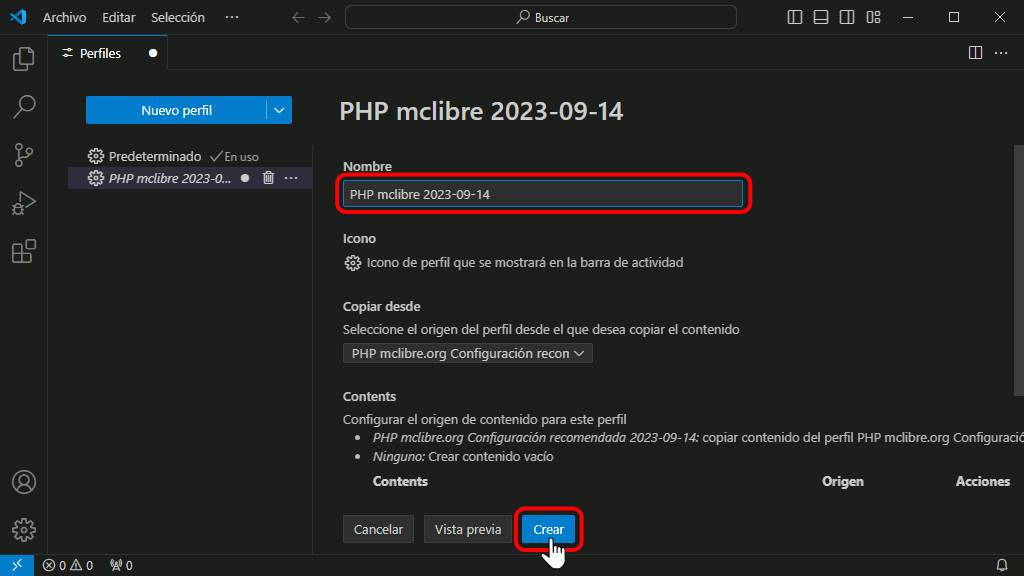Open the Extensions view
This screenshot has width=1024, height=576.
point(24,251)
